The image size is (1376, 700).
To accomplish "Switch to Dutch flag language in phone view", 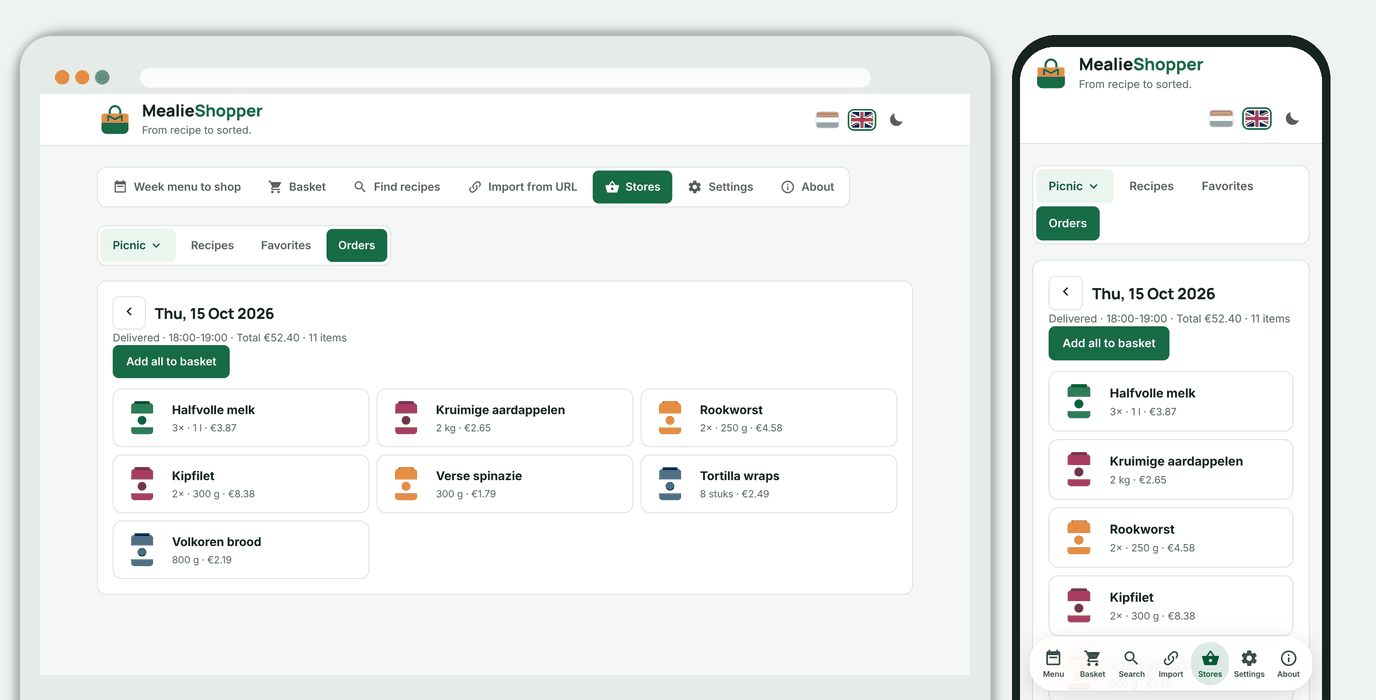I will 1221,119.
